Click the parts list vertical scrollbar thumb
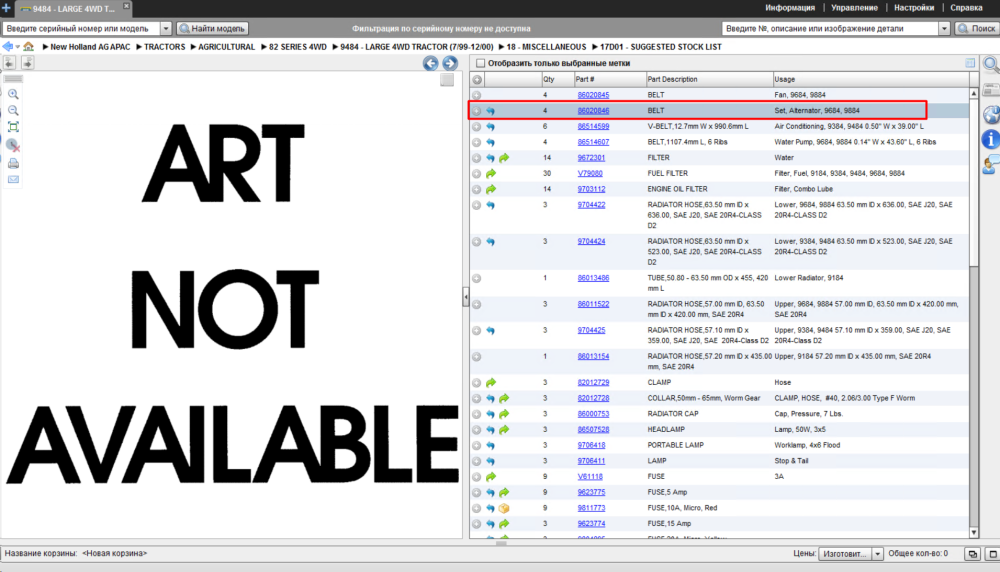The image size is (1000, 572). point(973,182)
